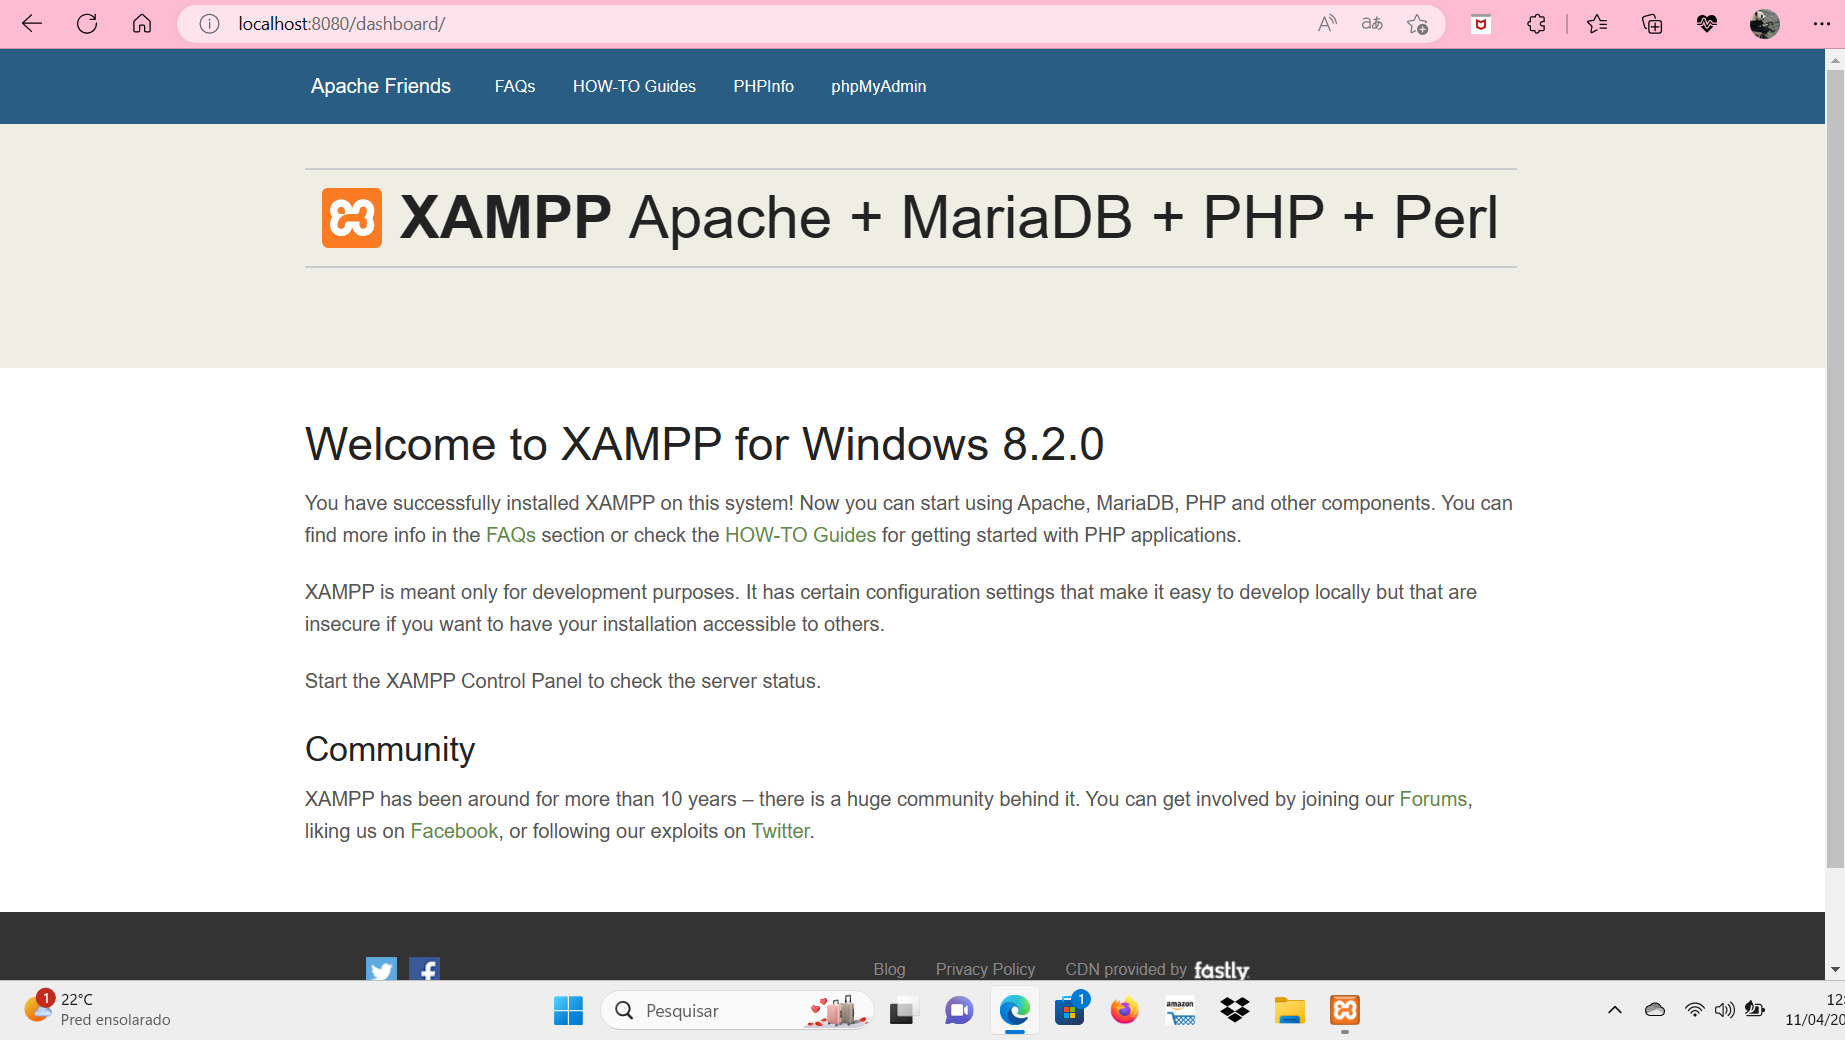Open the browser home page icon
1845x1040 pixels.
click(x=142, y=23)
